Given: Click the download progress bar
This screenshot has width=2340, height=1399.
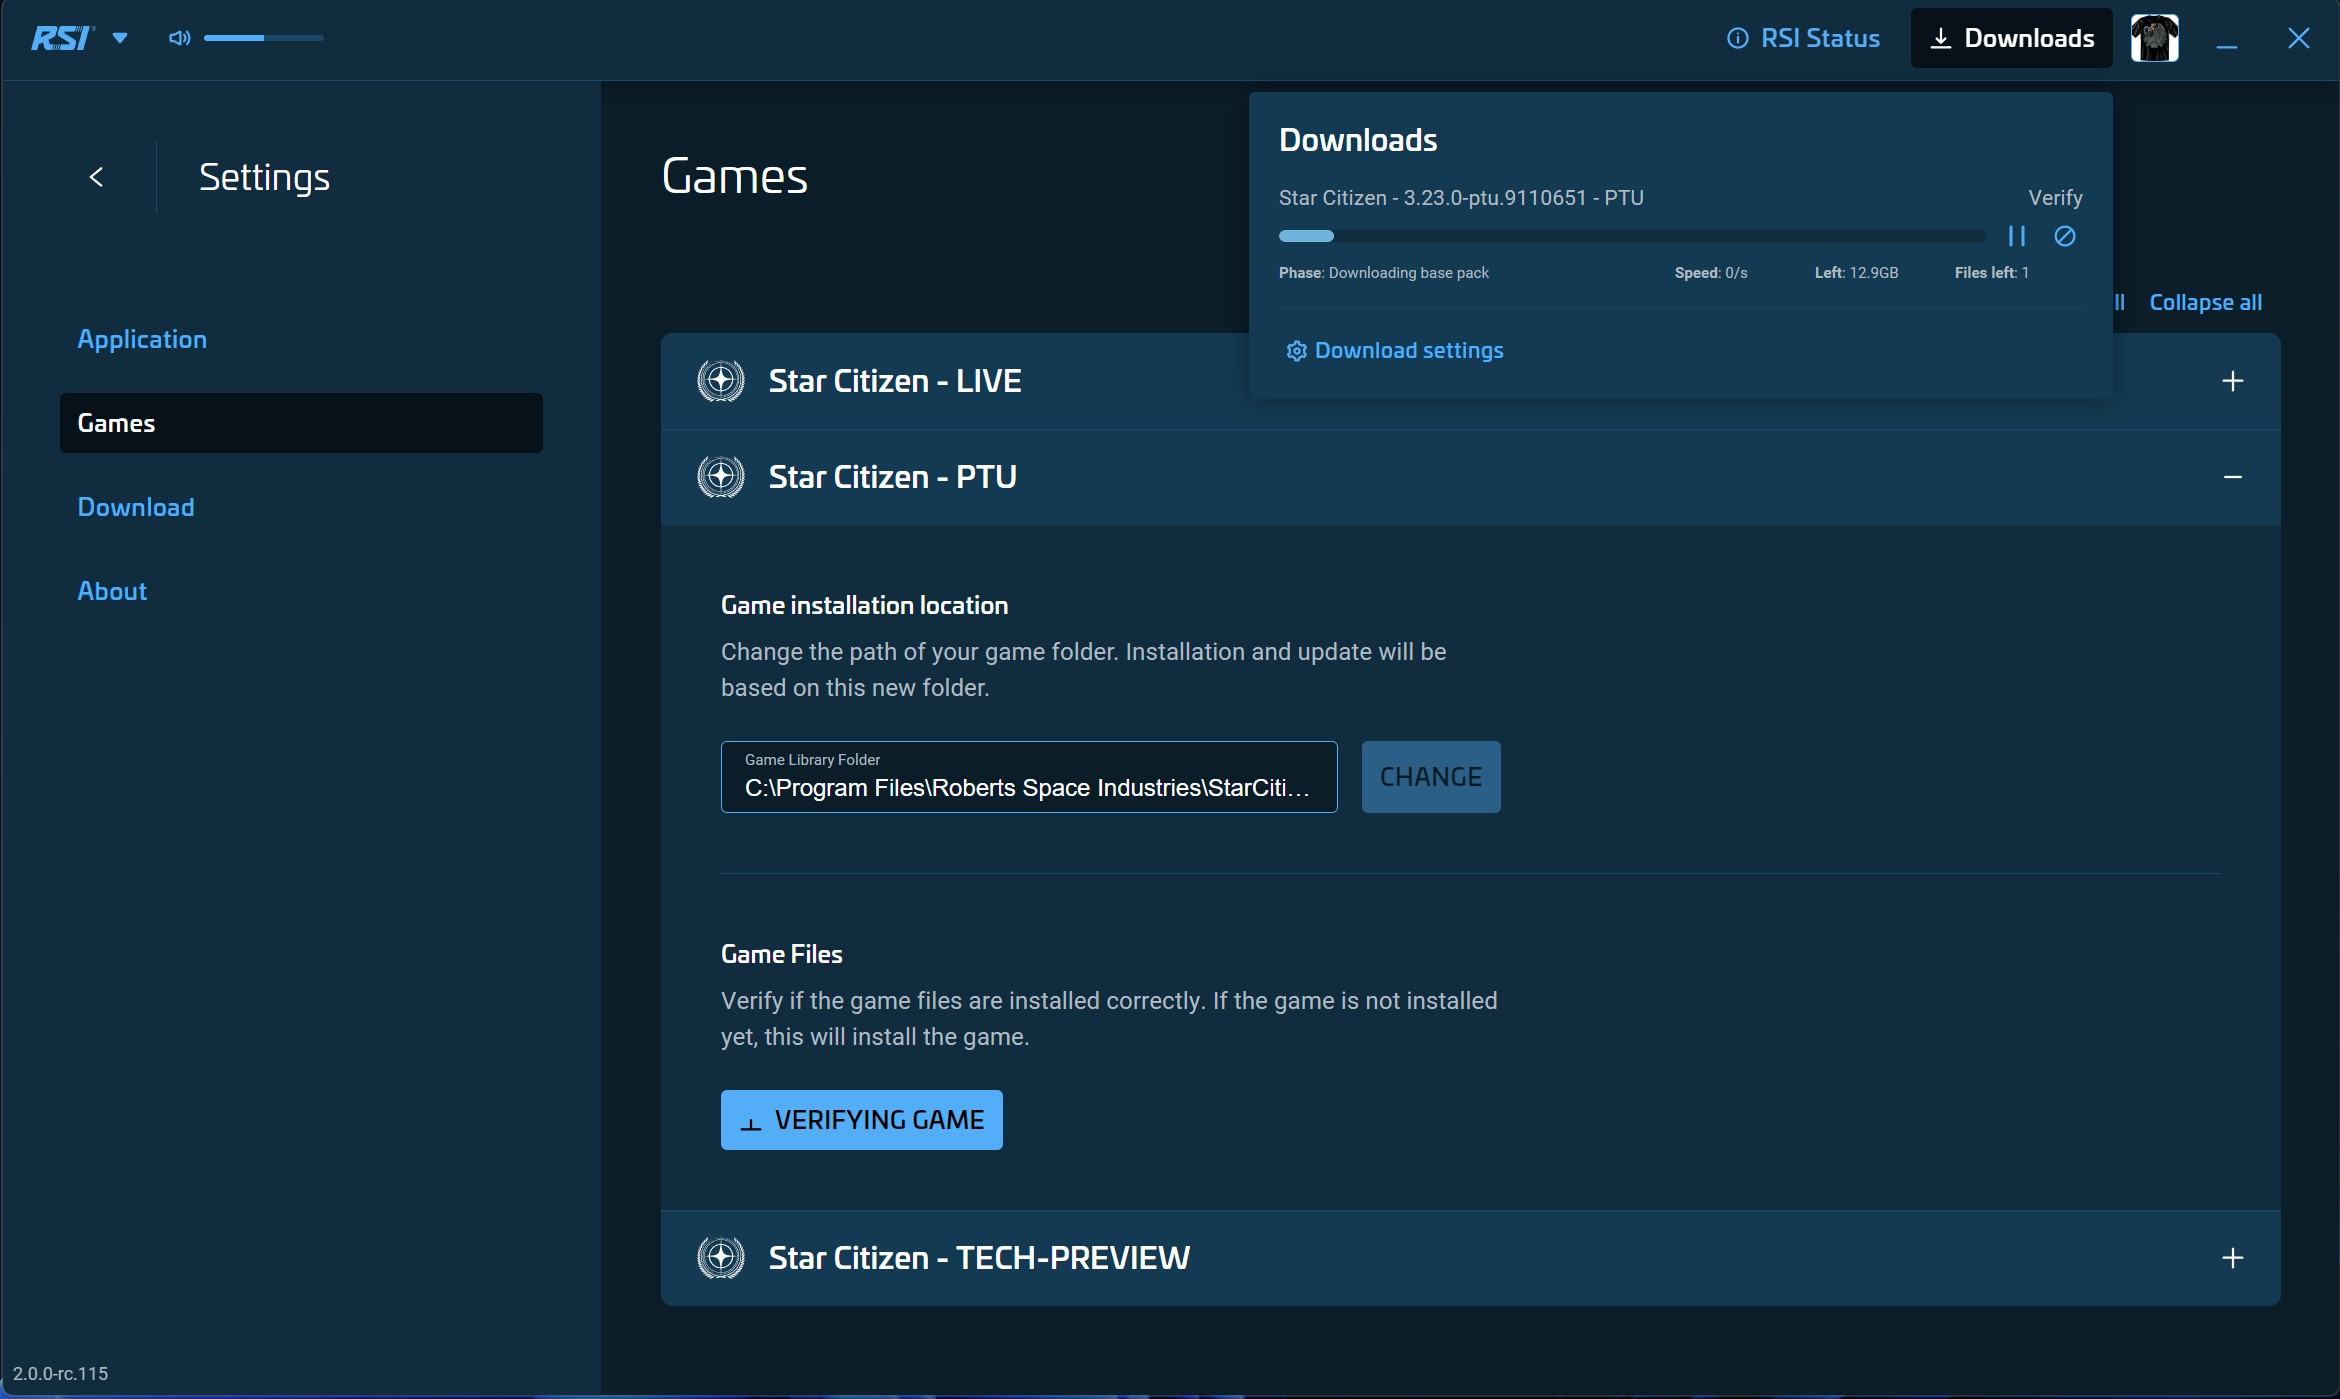Looking at the screenshot, I should pyautogui.click(x=1632, y=236).
